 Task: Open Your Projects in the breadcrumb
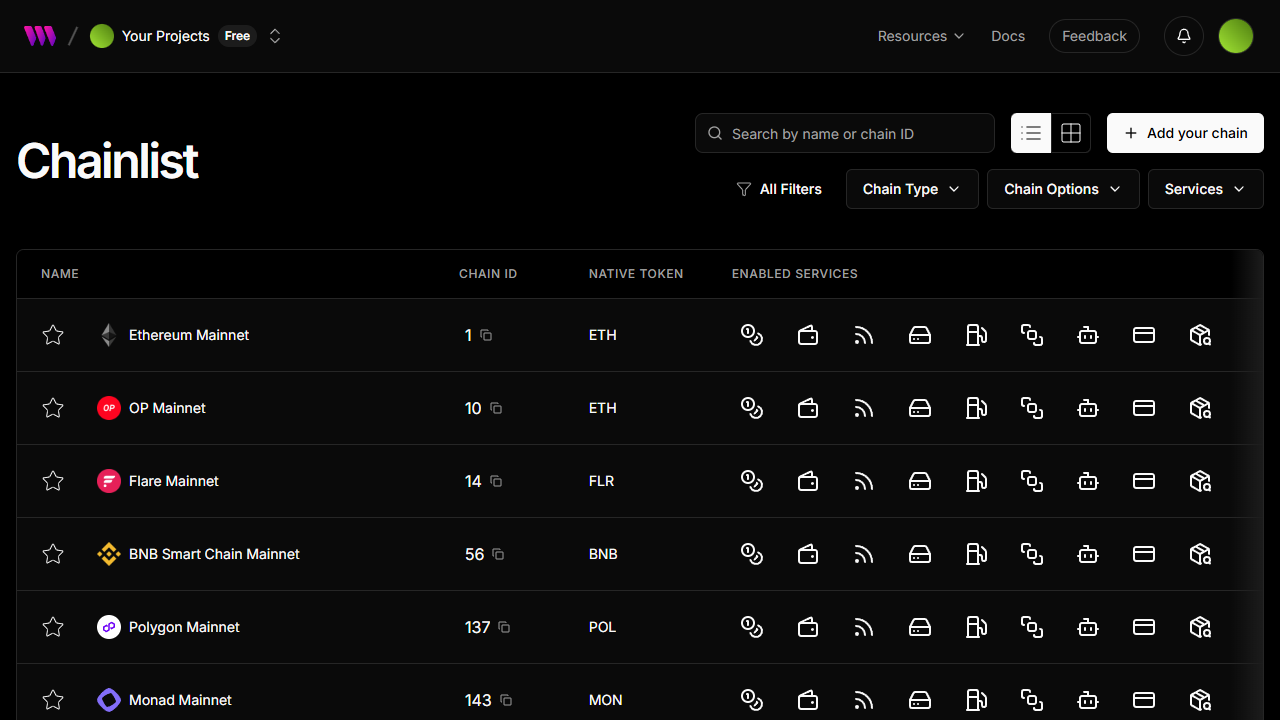[x=150, y=36]
